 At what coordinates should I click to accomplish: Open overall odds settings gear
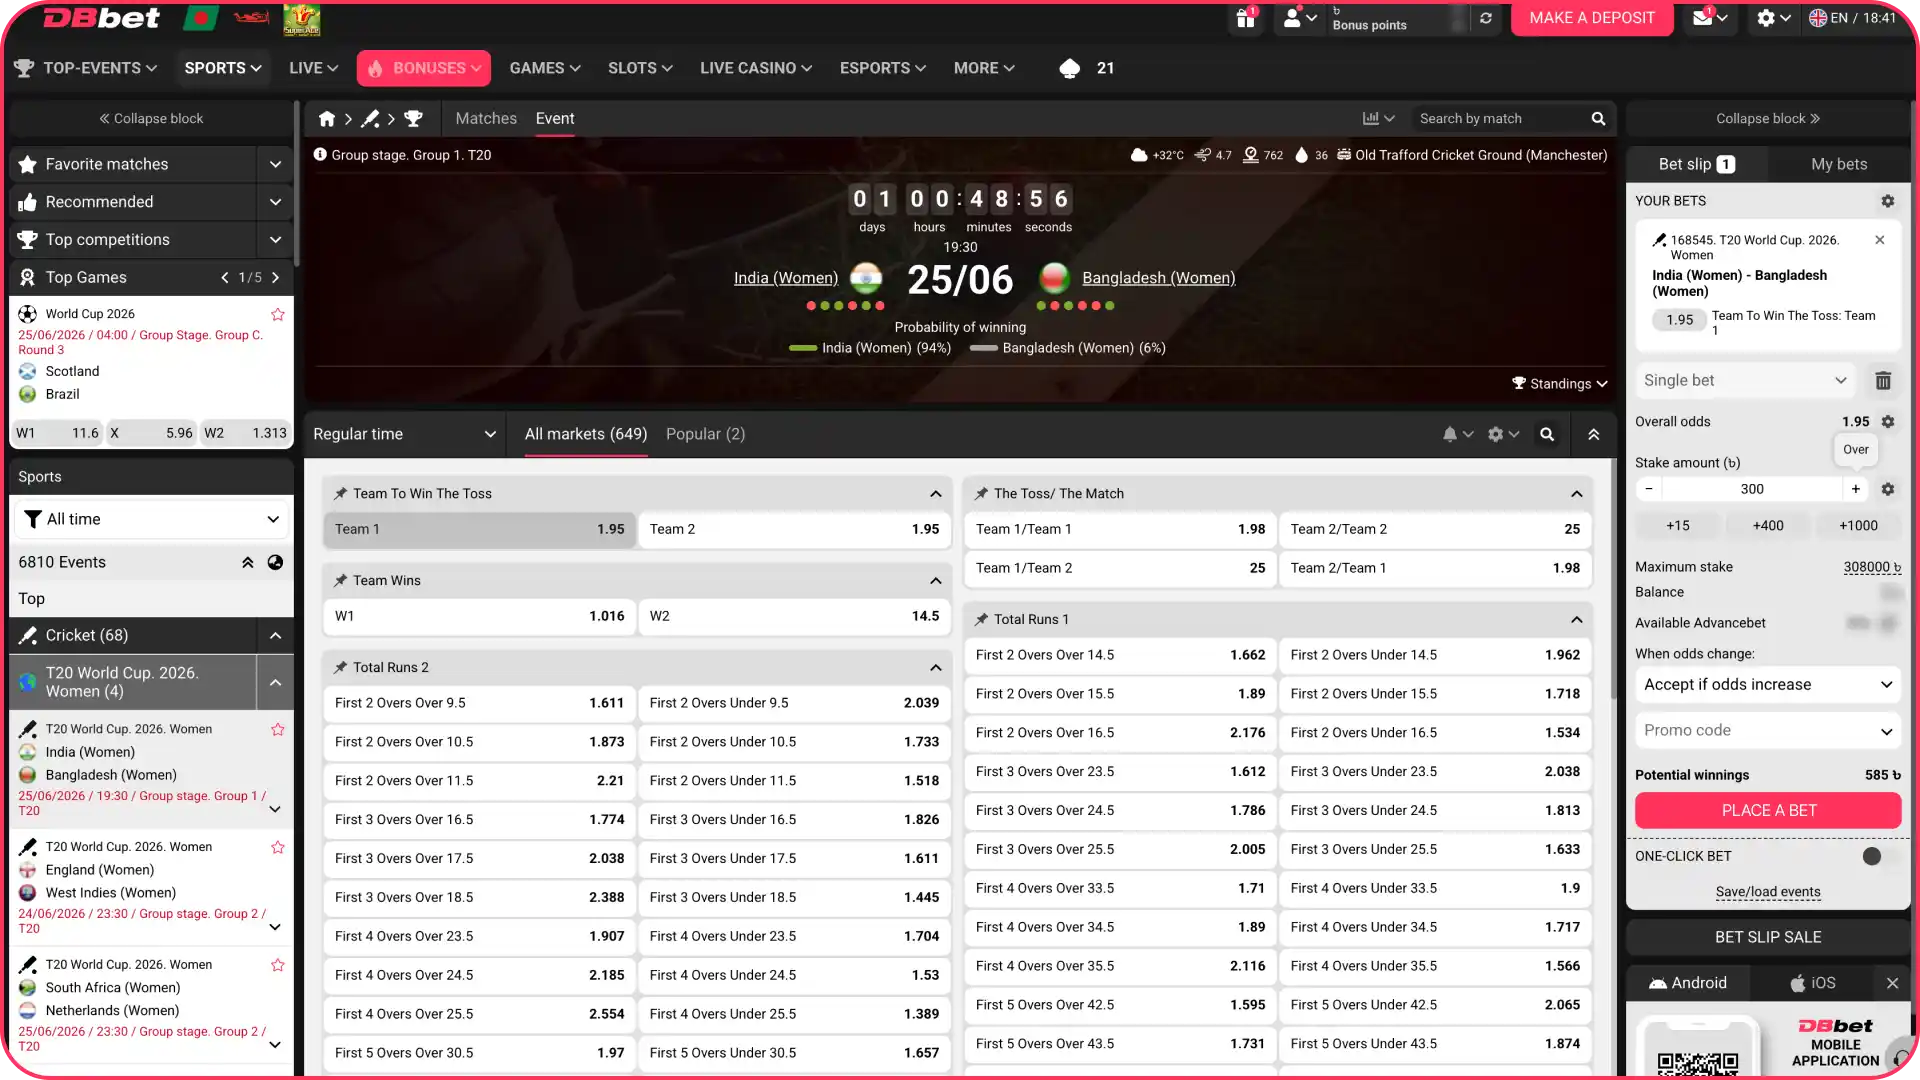click(x=1888, y=422)
